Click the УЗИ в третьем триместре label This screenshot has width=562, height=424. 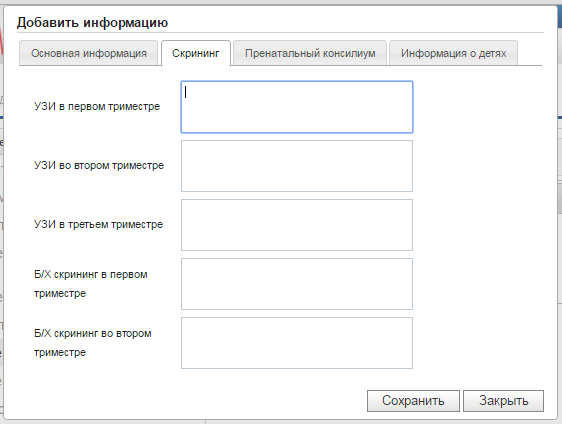(x=99, y=224)
